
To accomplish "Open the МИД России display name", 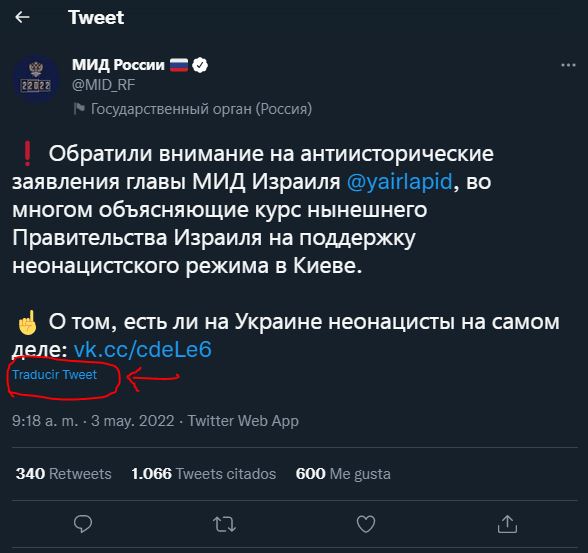I will coord(118,65).
